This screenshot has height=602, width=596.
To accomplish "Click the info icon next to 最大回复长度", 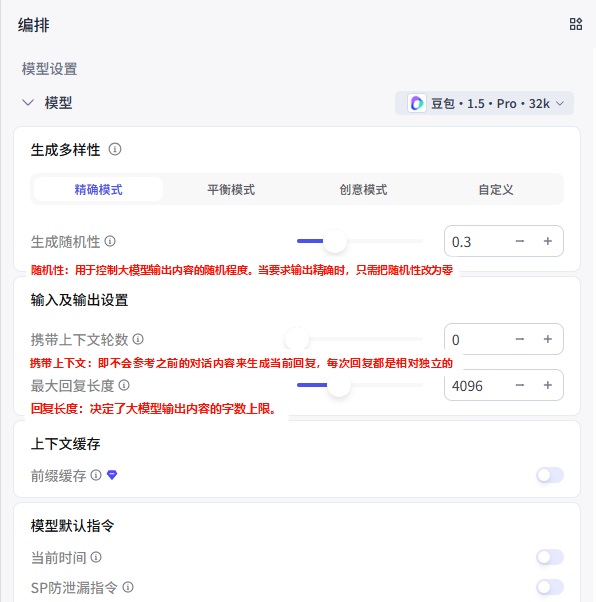I will click(x=124, y=385).
